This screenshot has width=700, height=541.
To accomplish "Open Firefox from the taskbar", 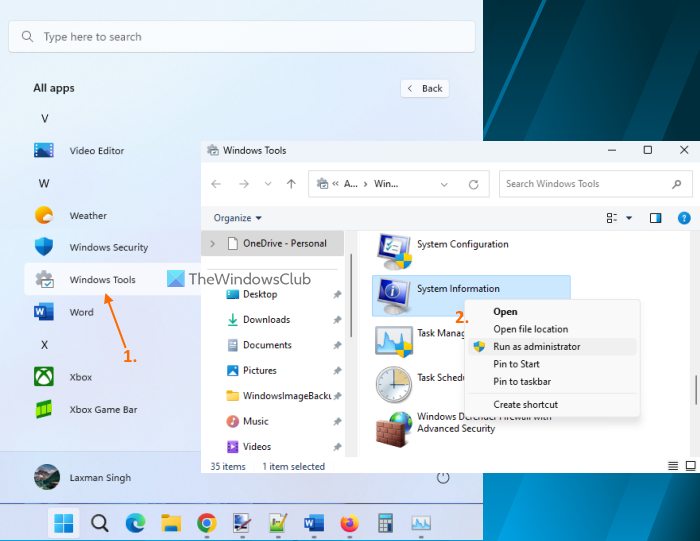I will pos(349,522).
